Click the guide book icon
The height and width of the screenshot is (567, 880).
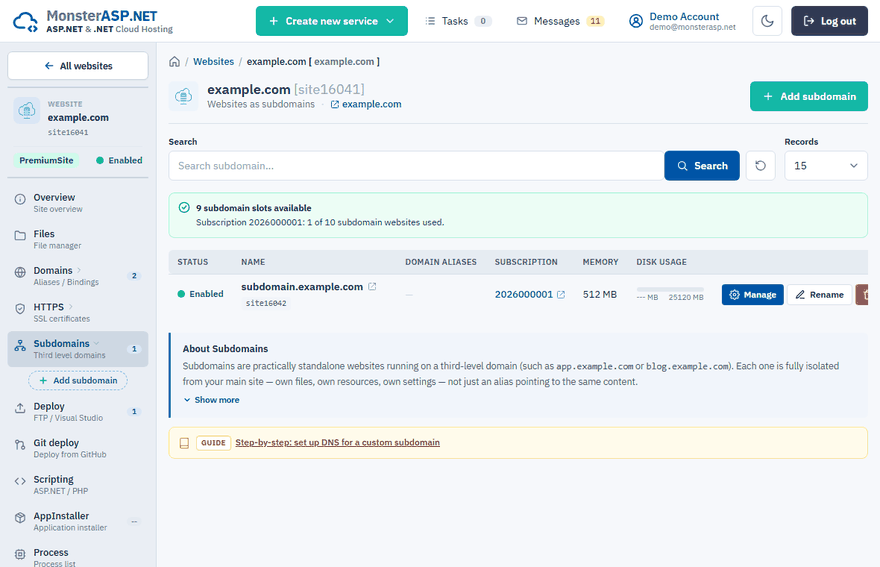pos(184,443)
